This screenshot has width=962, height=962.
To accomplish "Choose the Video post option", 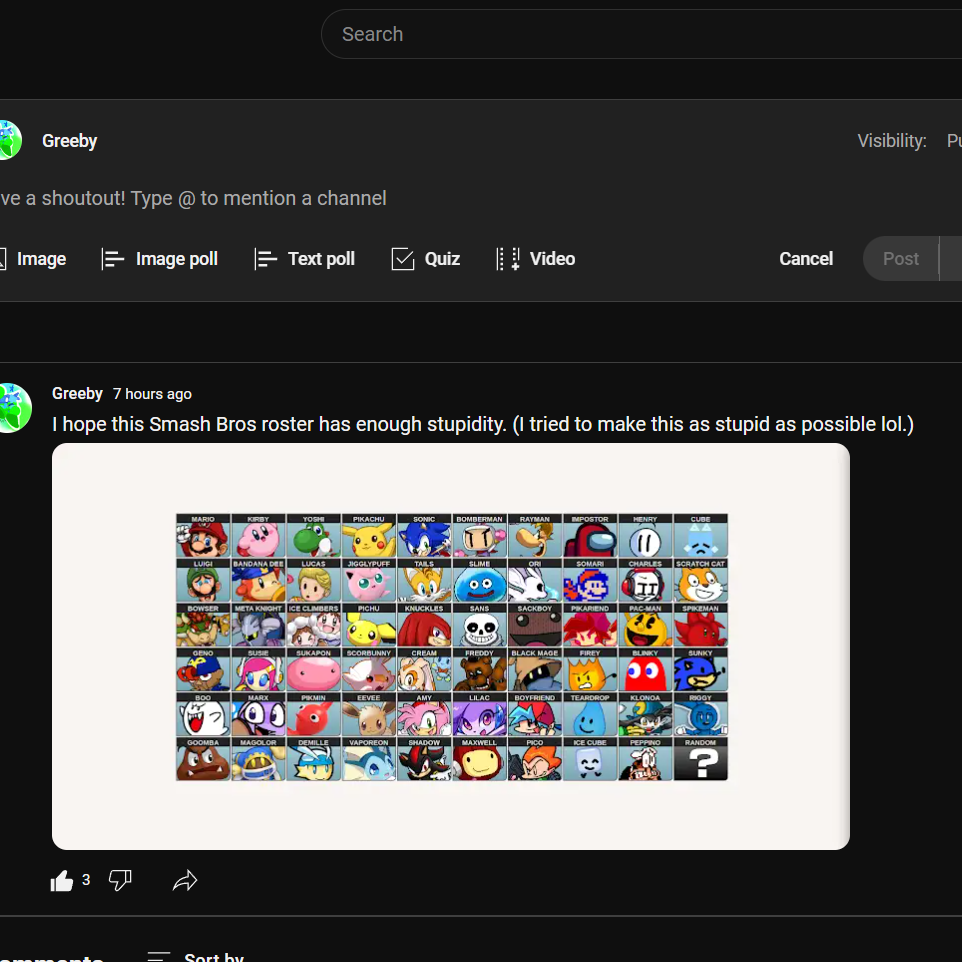I will pos(536,259).
